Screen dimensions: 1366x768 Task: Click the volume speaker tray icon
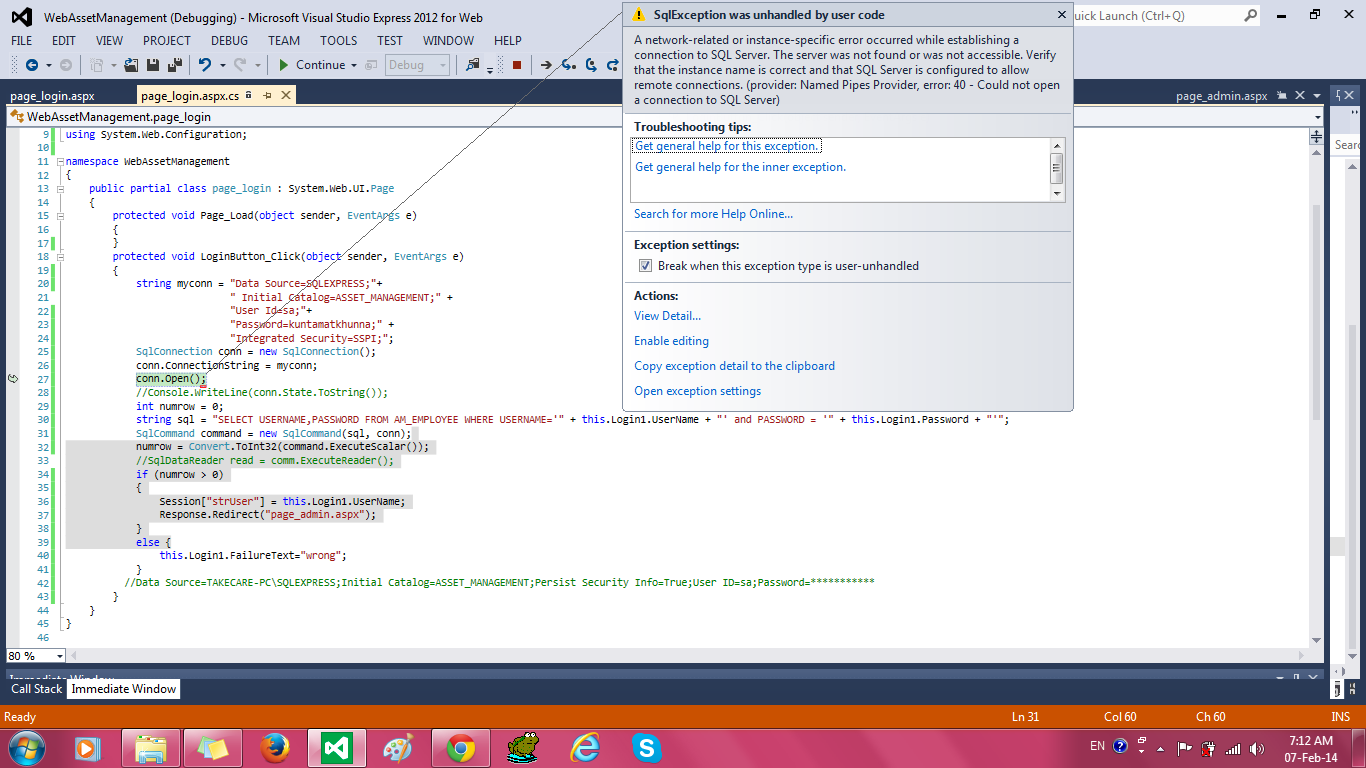point(1255,748)
